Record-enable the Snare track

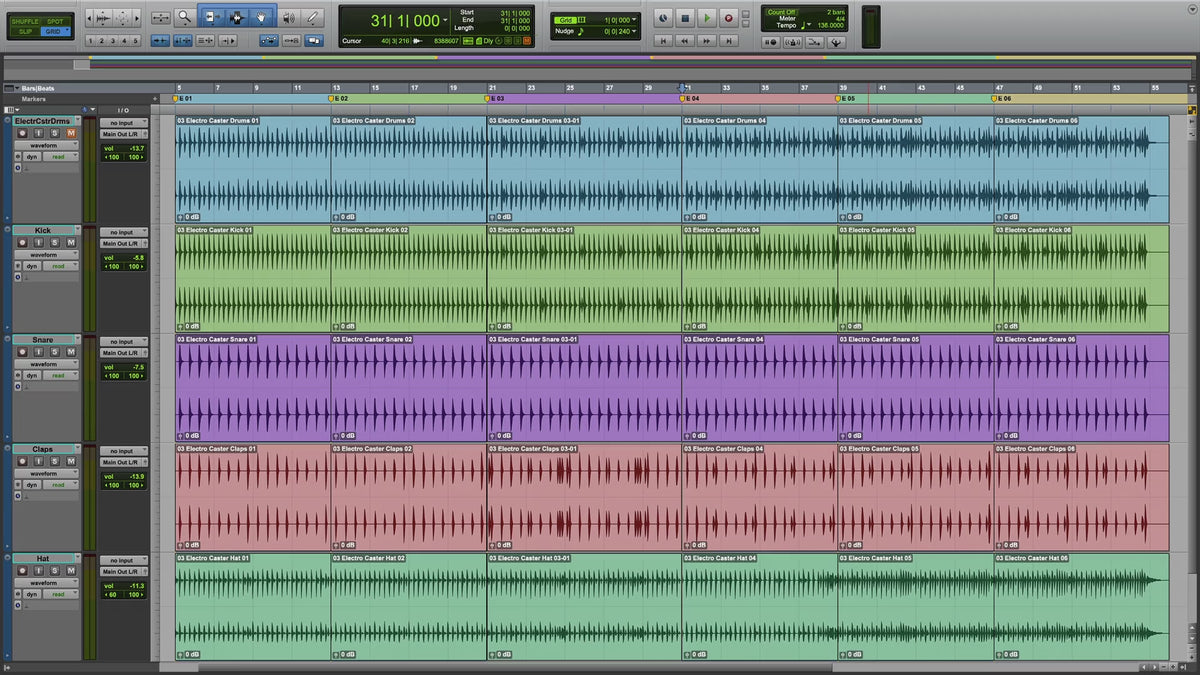point(22,352)
